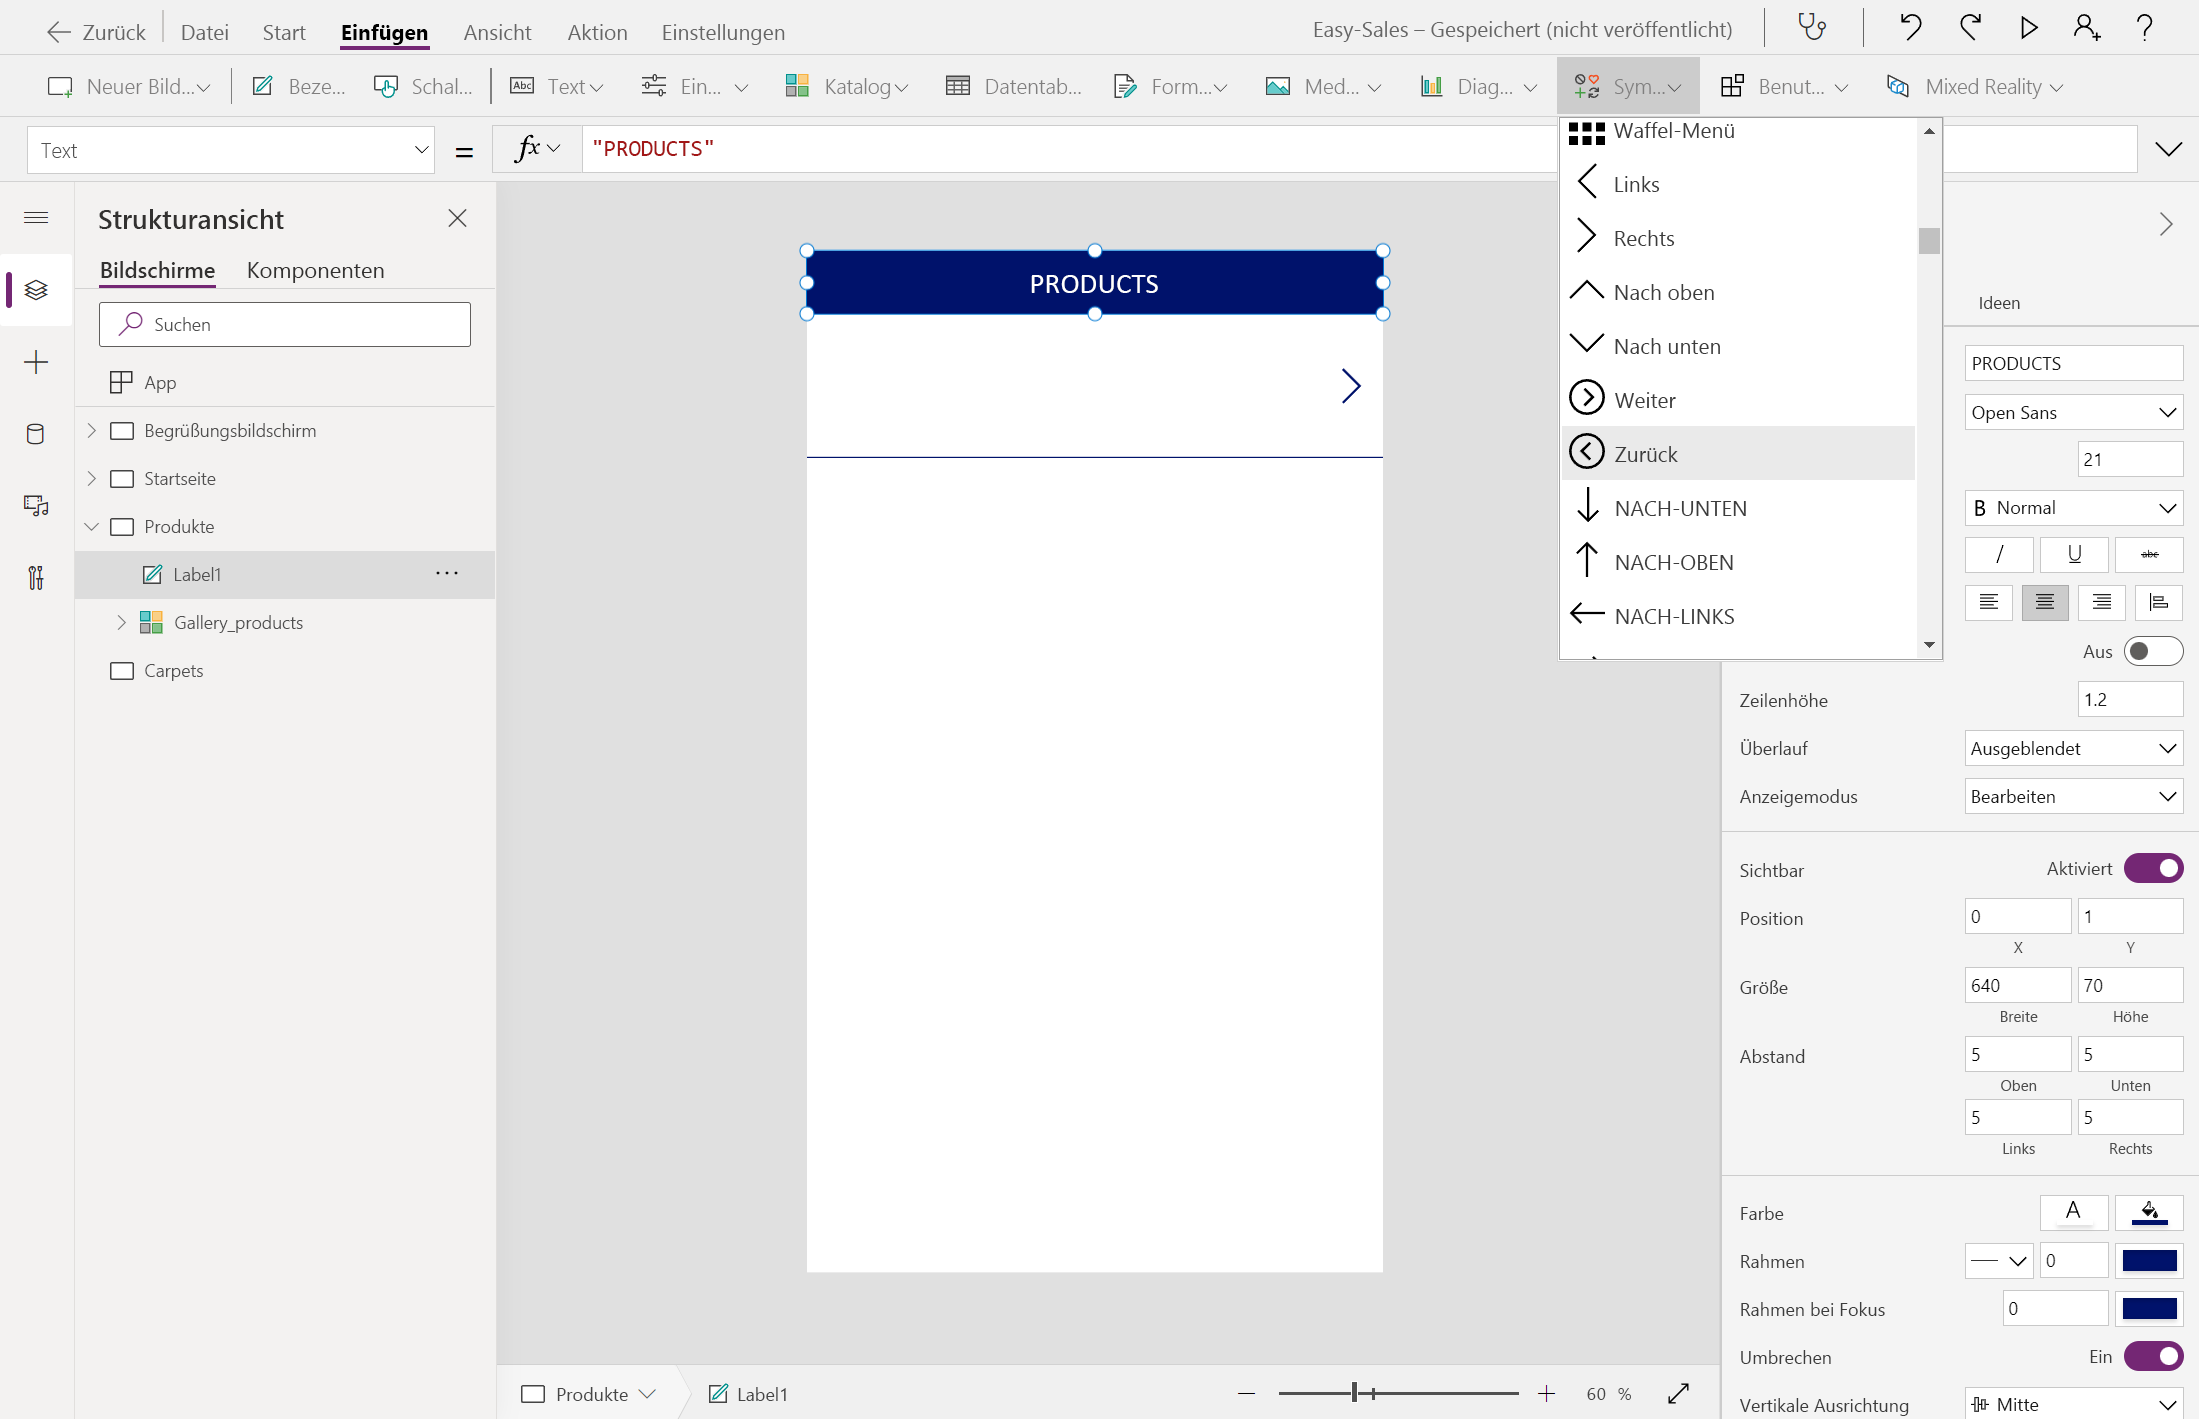Click the Zurück back button top left
Screen dimensions: 2199x1419
97,32
